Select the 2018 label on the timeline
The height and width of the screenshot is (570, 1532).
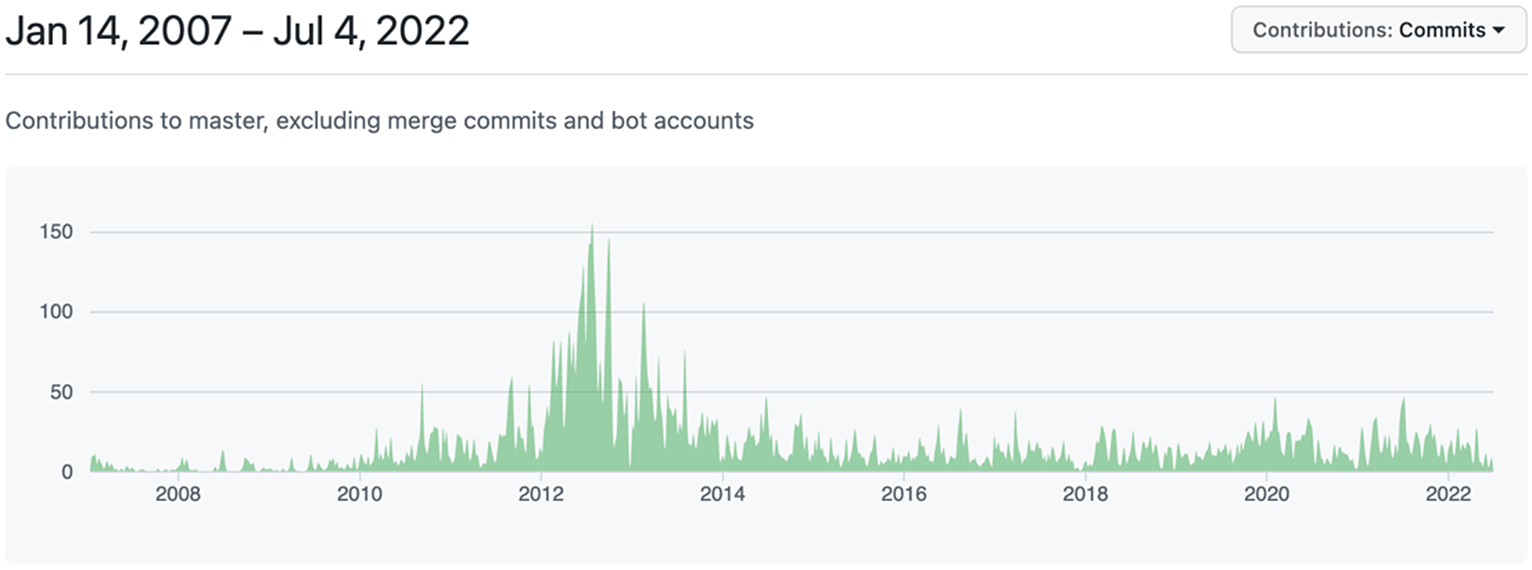click(x=1085, y=495)
